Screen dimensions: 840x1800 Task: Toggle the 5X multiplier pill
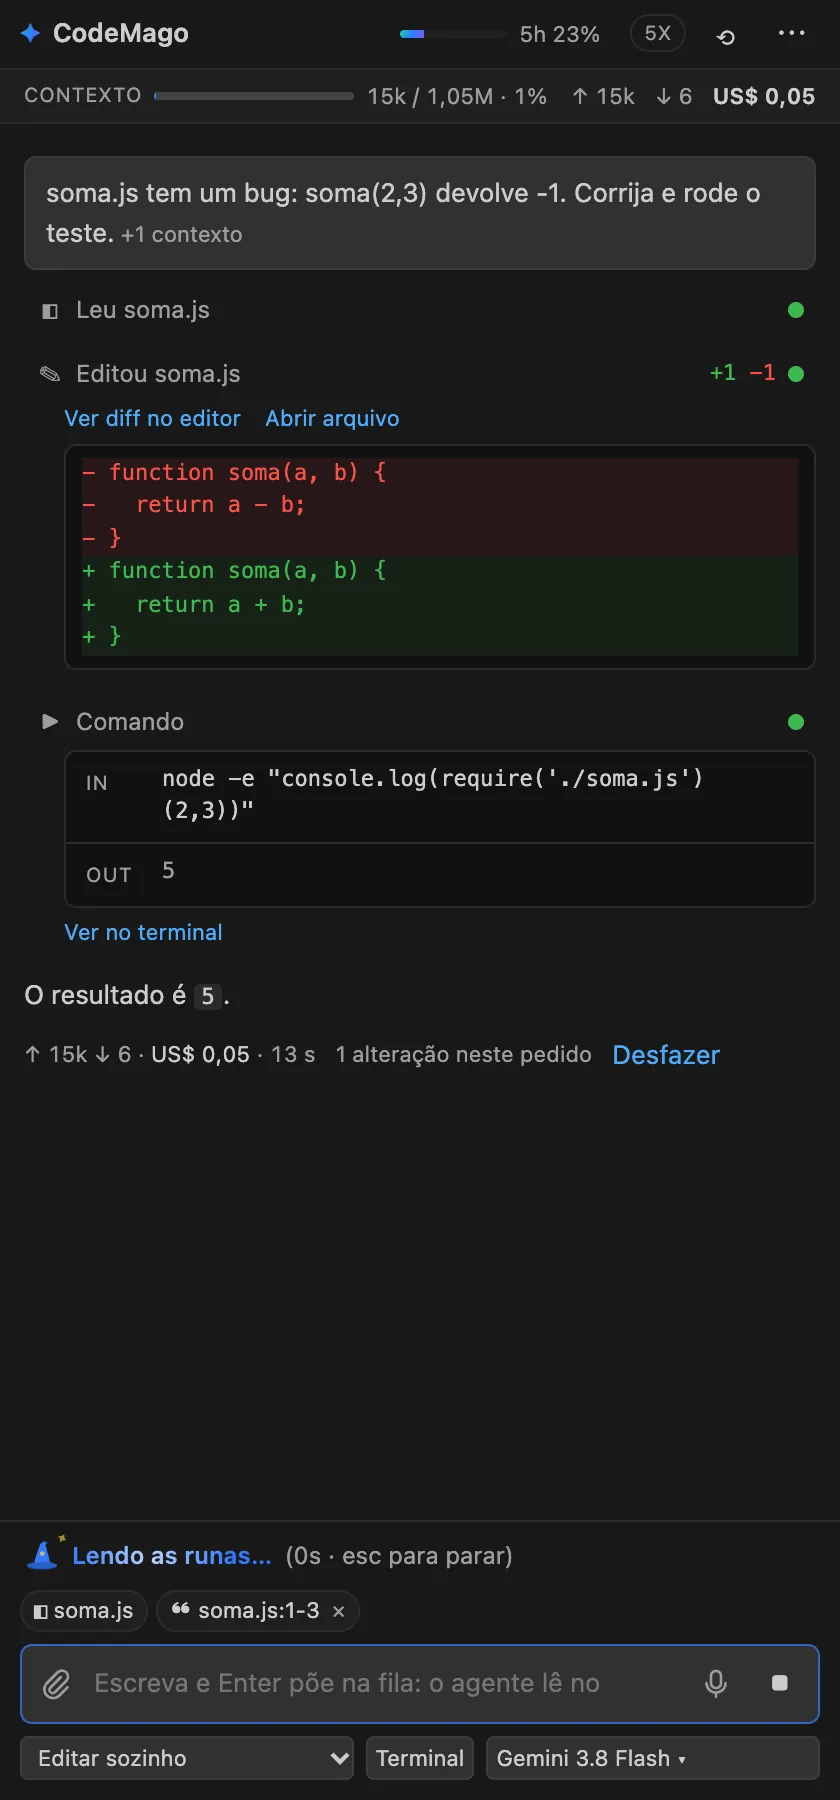[657, 33]
